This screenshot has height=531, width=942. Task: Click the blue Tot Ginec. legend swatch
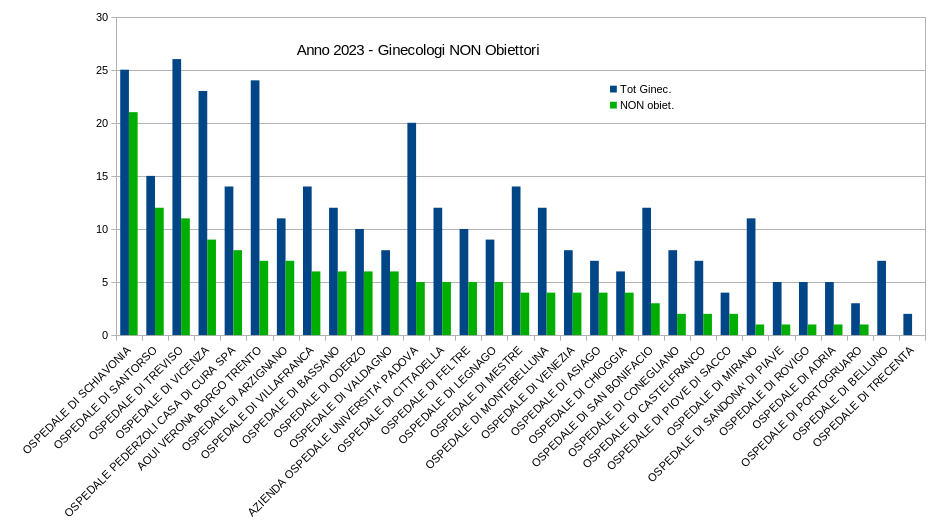pos(613,89)
